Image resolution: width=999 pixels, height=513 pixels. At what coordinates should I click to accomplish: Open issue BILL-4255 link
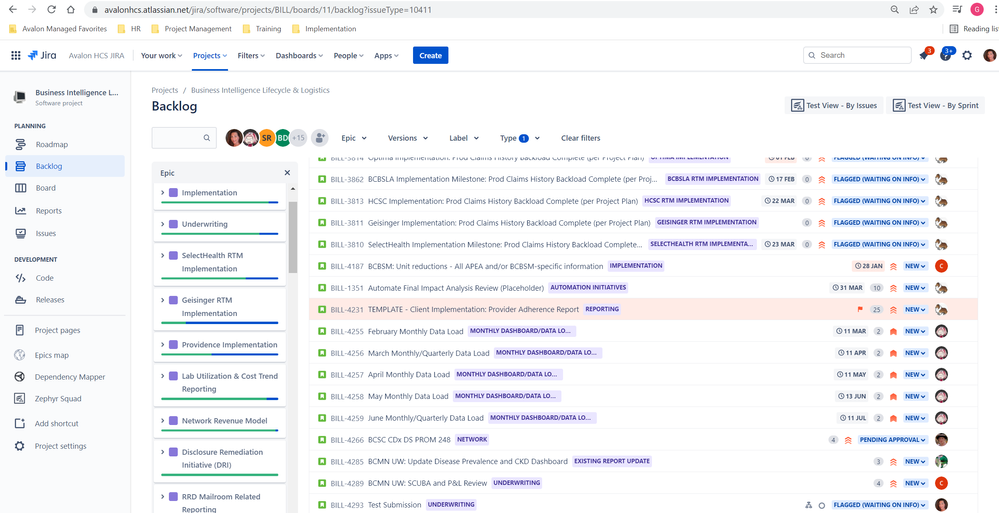347,331
